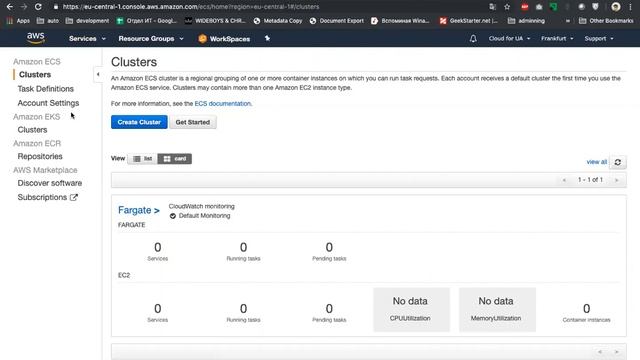This screenshot has height=360, width=640.
Task: Open Account Settings in sidebar
Action: pyautogui.click(x=48, y=103)
